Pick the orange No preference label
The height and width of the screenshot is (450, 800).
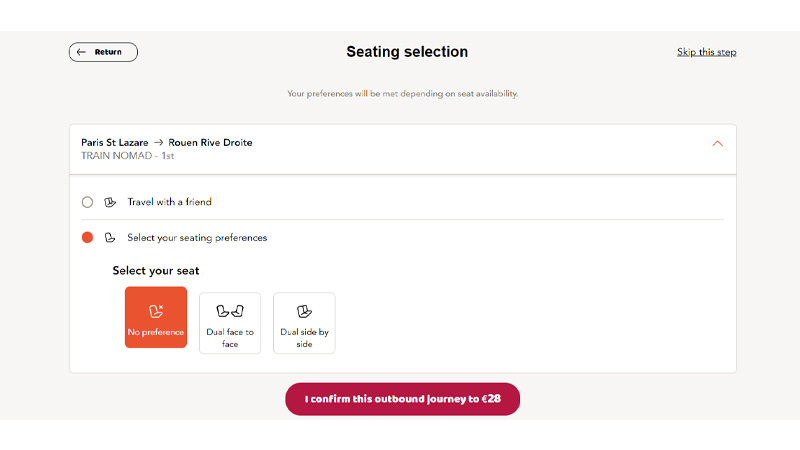point(156,332)
